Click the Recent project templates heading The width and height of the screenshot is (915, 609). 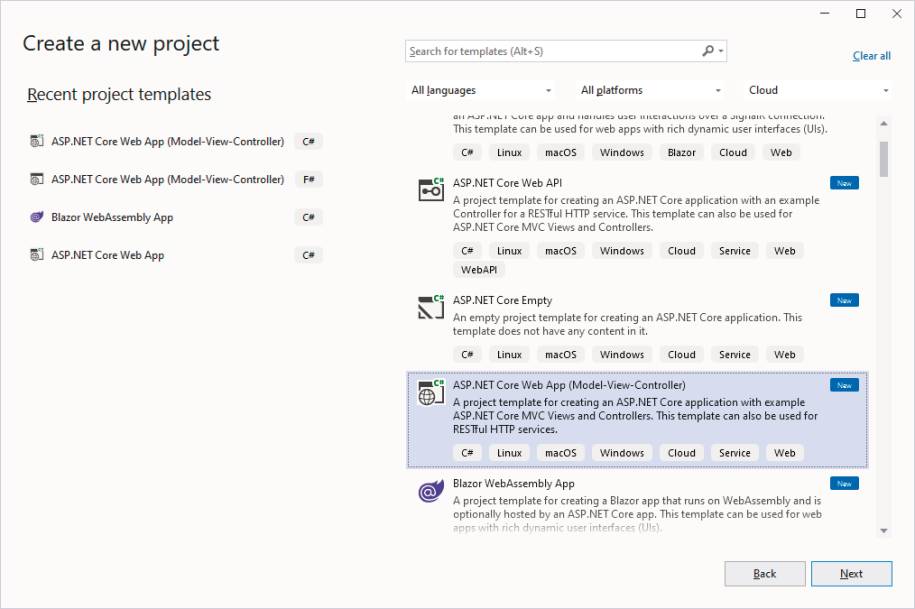(119, 94)
